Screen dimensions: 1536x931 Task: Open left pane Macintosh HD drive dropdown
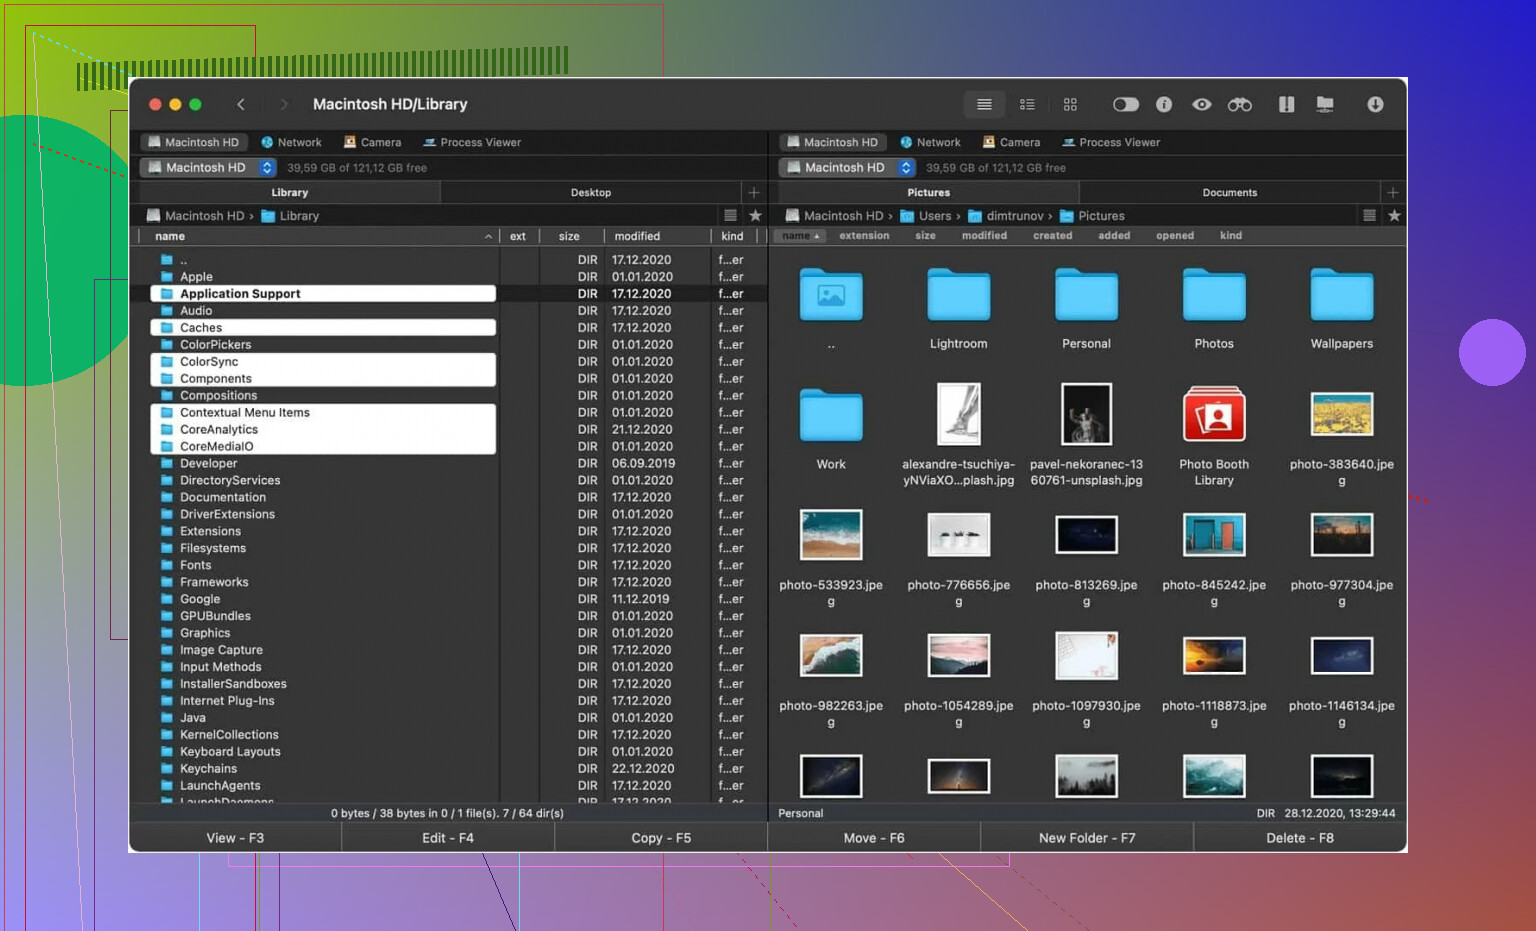(x=267, y=168)
